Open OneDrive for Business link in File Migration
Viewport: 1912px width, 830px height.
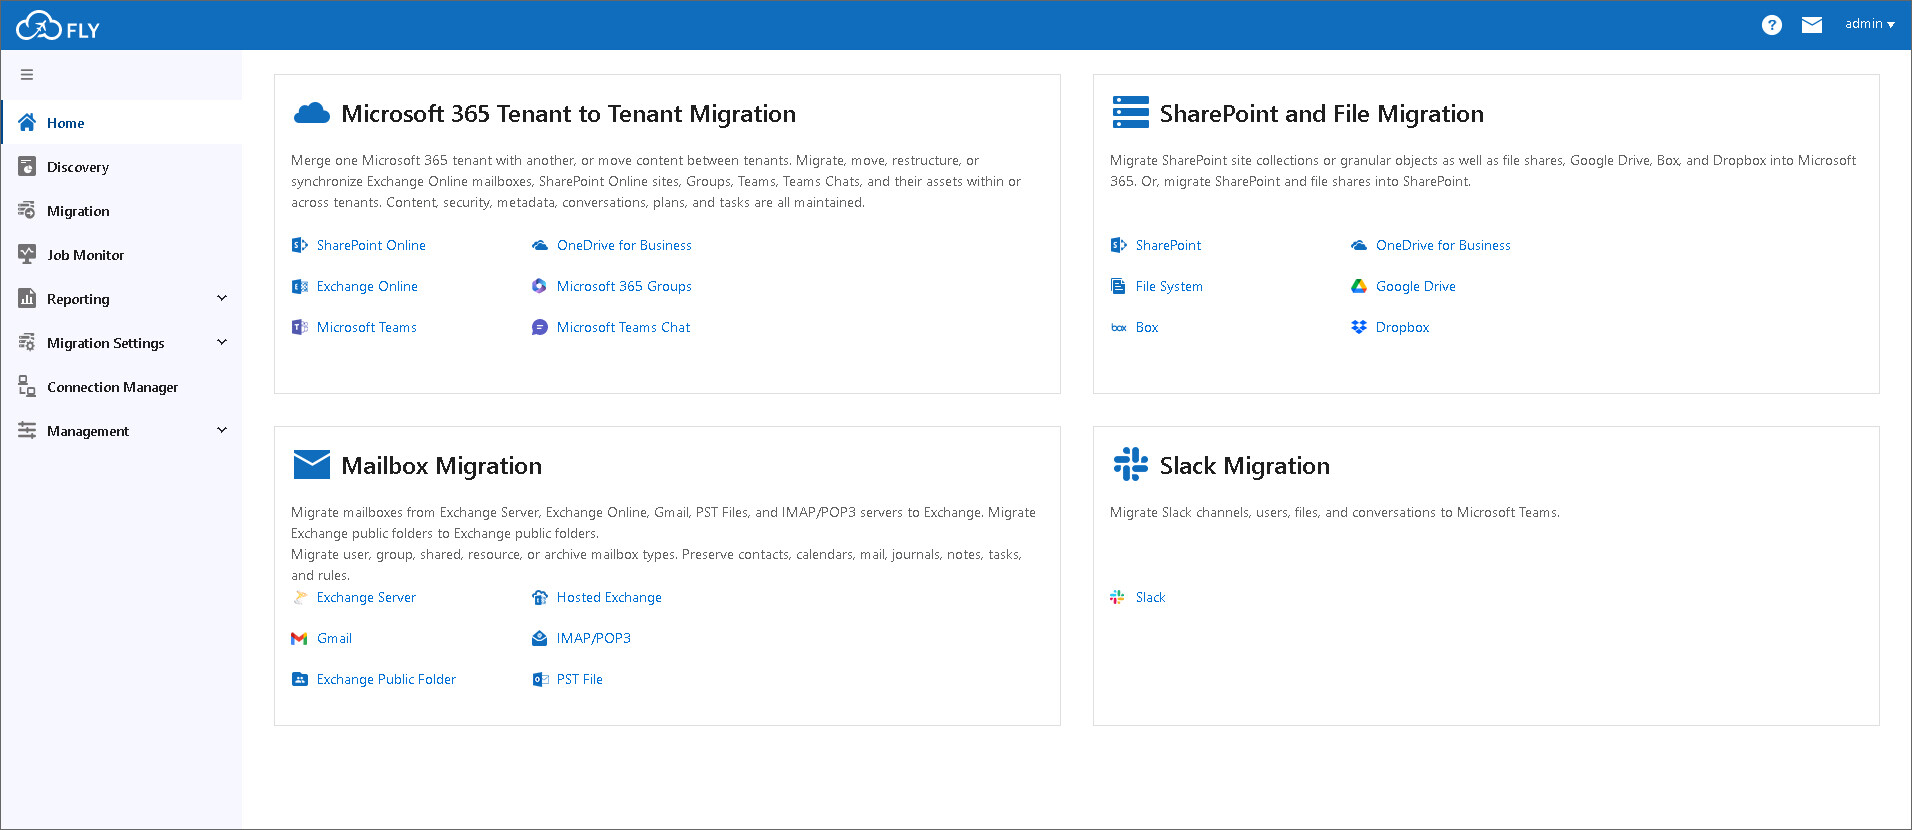click(1443, 245)
